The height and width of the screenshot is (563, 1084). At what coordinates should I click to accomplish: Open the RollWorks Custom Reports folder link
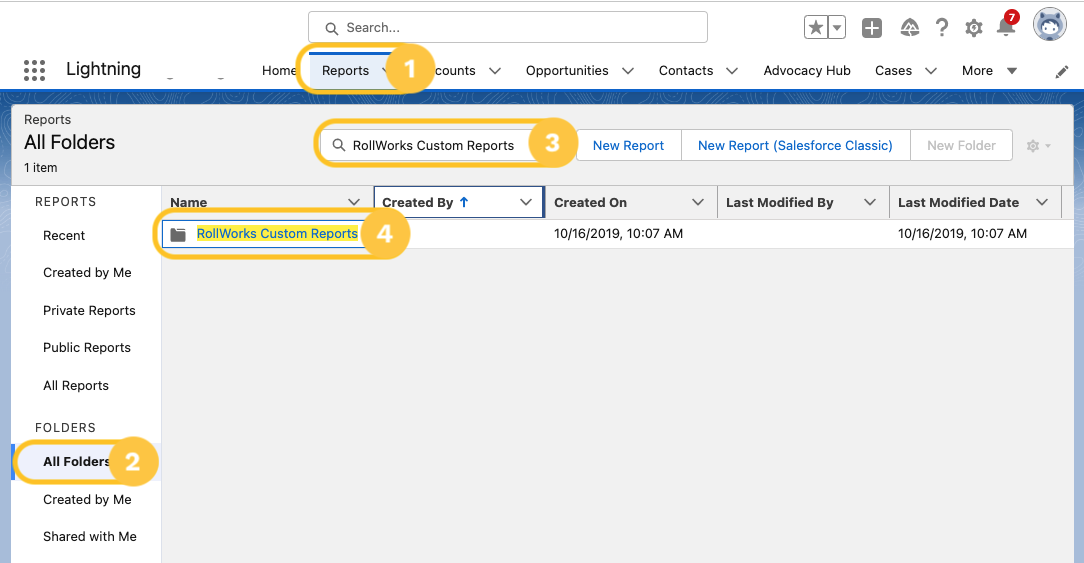(x=277, y=234)
